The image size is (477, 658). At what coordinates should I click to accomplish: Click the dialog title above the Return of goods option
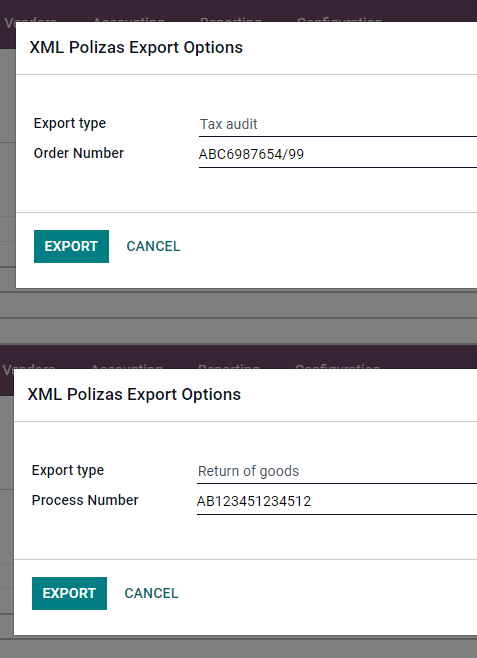point(134,394)
